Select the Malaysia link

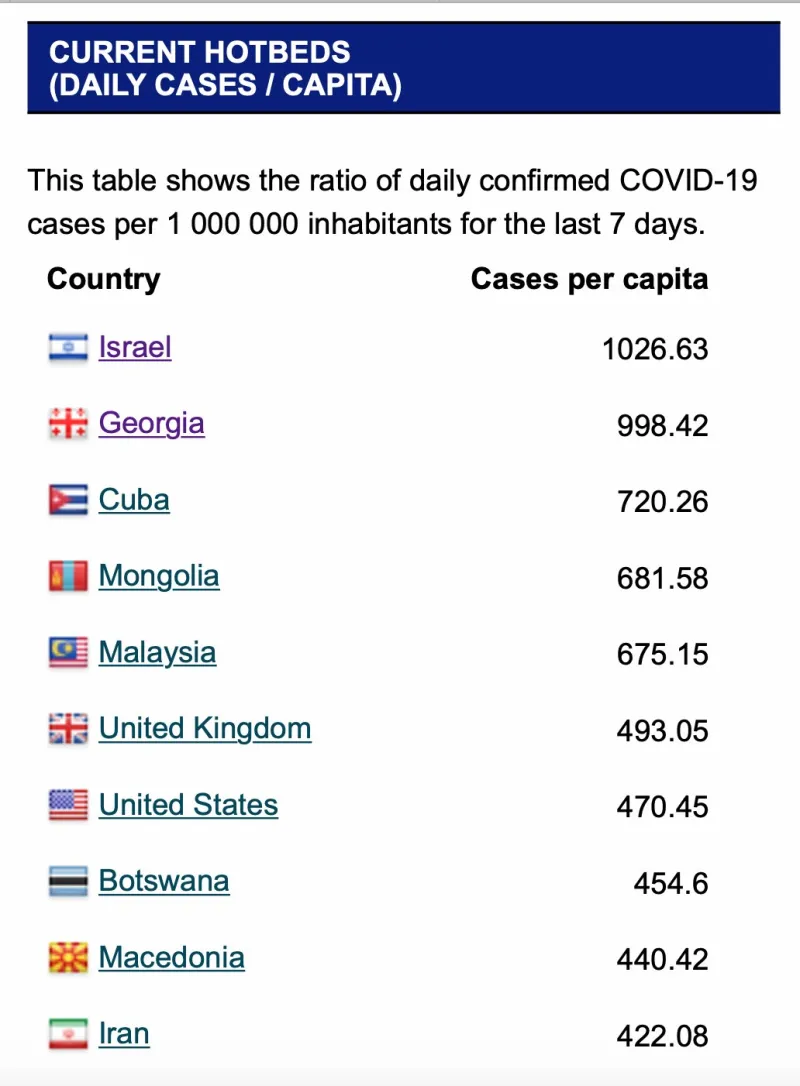point(157,652)
